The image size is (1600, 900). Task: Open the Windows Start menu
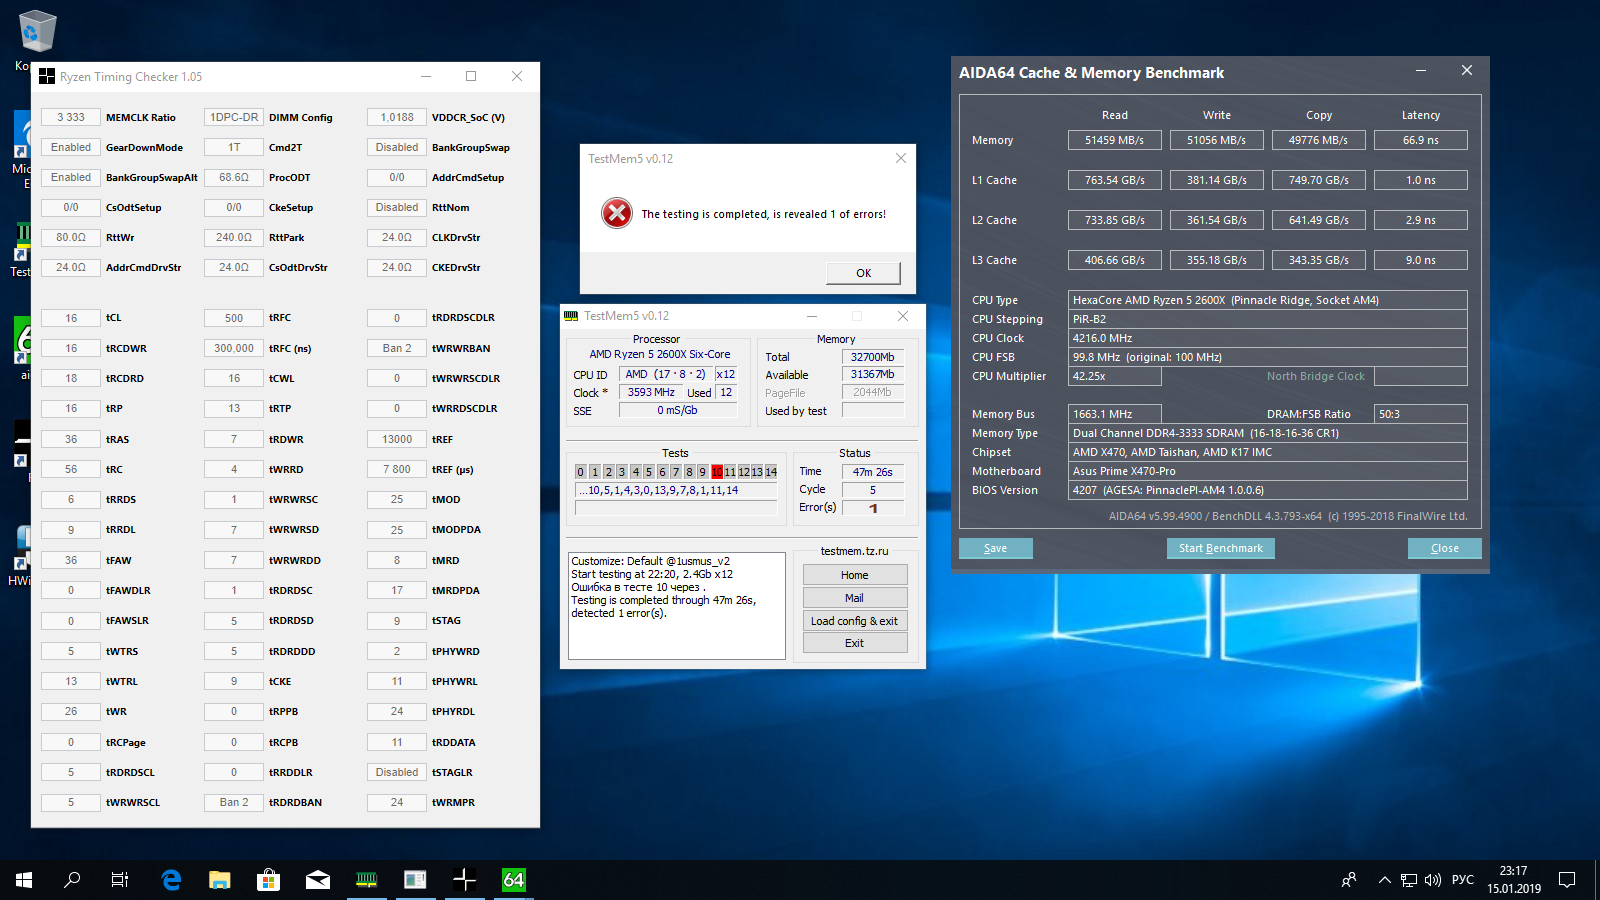(24, 880)
